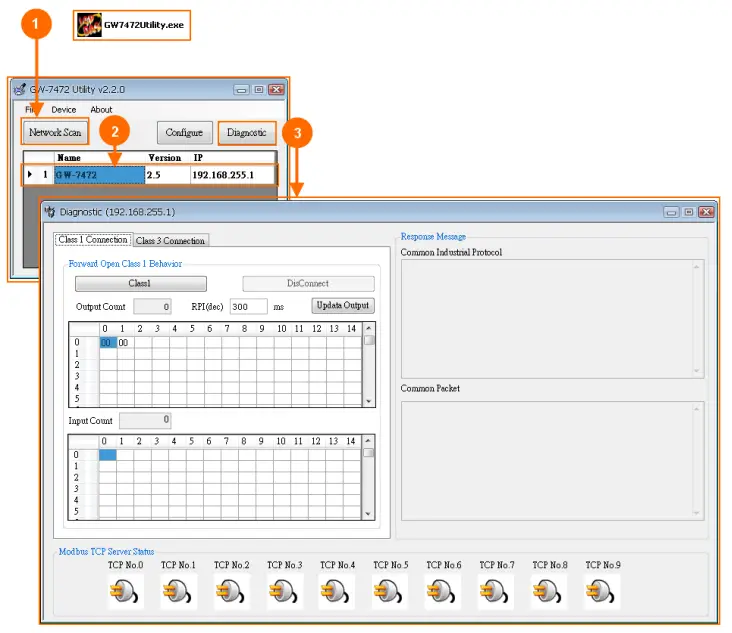
Task: Select output grid cell row 0 column 0
Action: tap(108, 343)
